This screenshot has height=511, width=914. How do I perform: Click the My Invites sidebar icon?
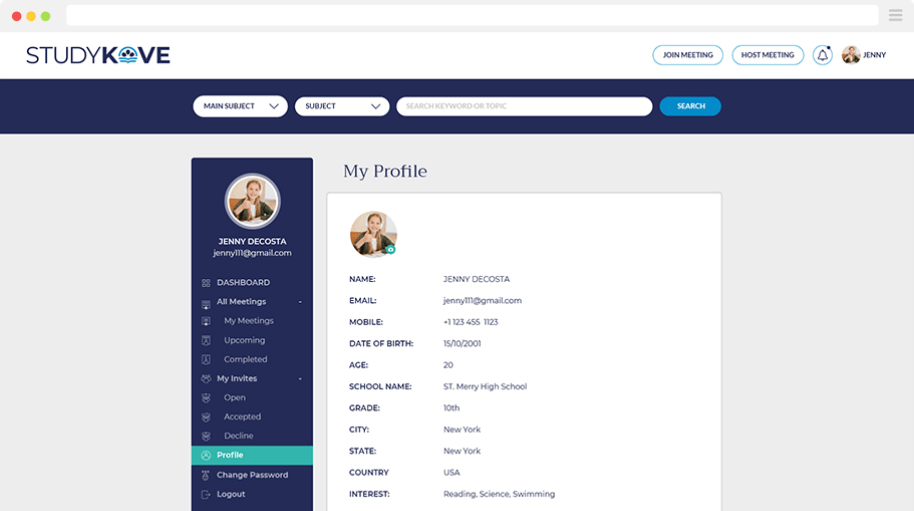coord(206,379)
